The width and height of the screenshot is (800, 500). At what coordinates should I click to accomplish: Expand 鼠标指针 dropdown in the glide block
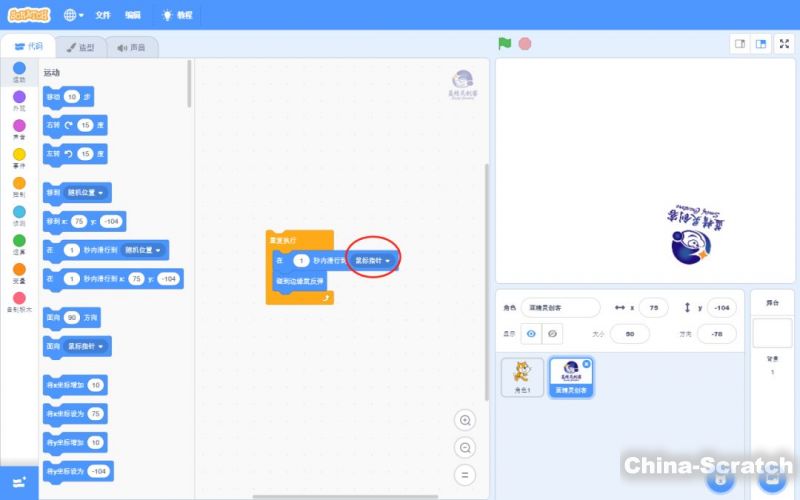point(374,260)
